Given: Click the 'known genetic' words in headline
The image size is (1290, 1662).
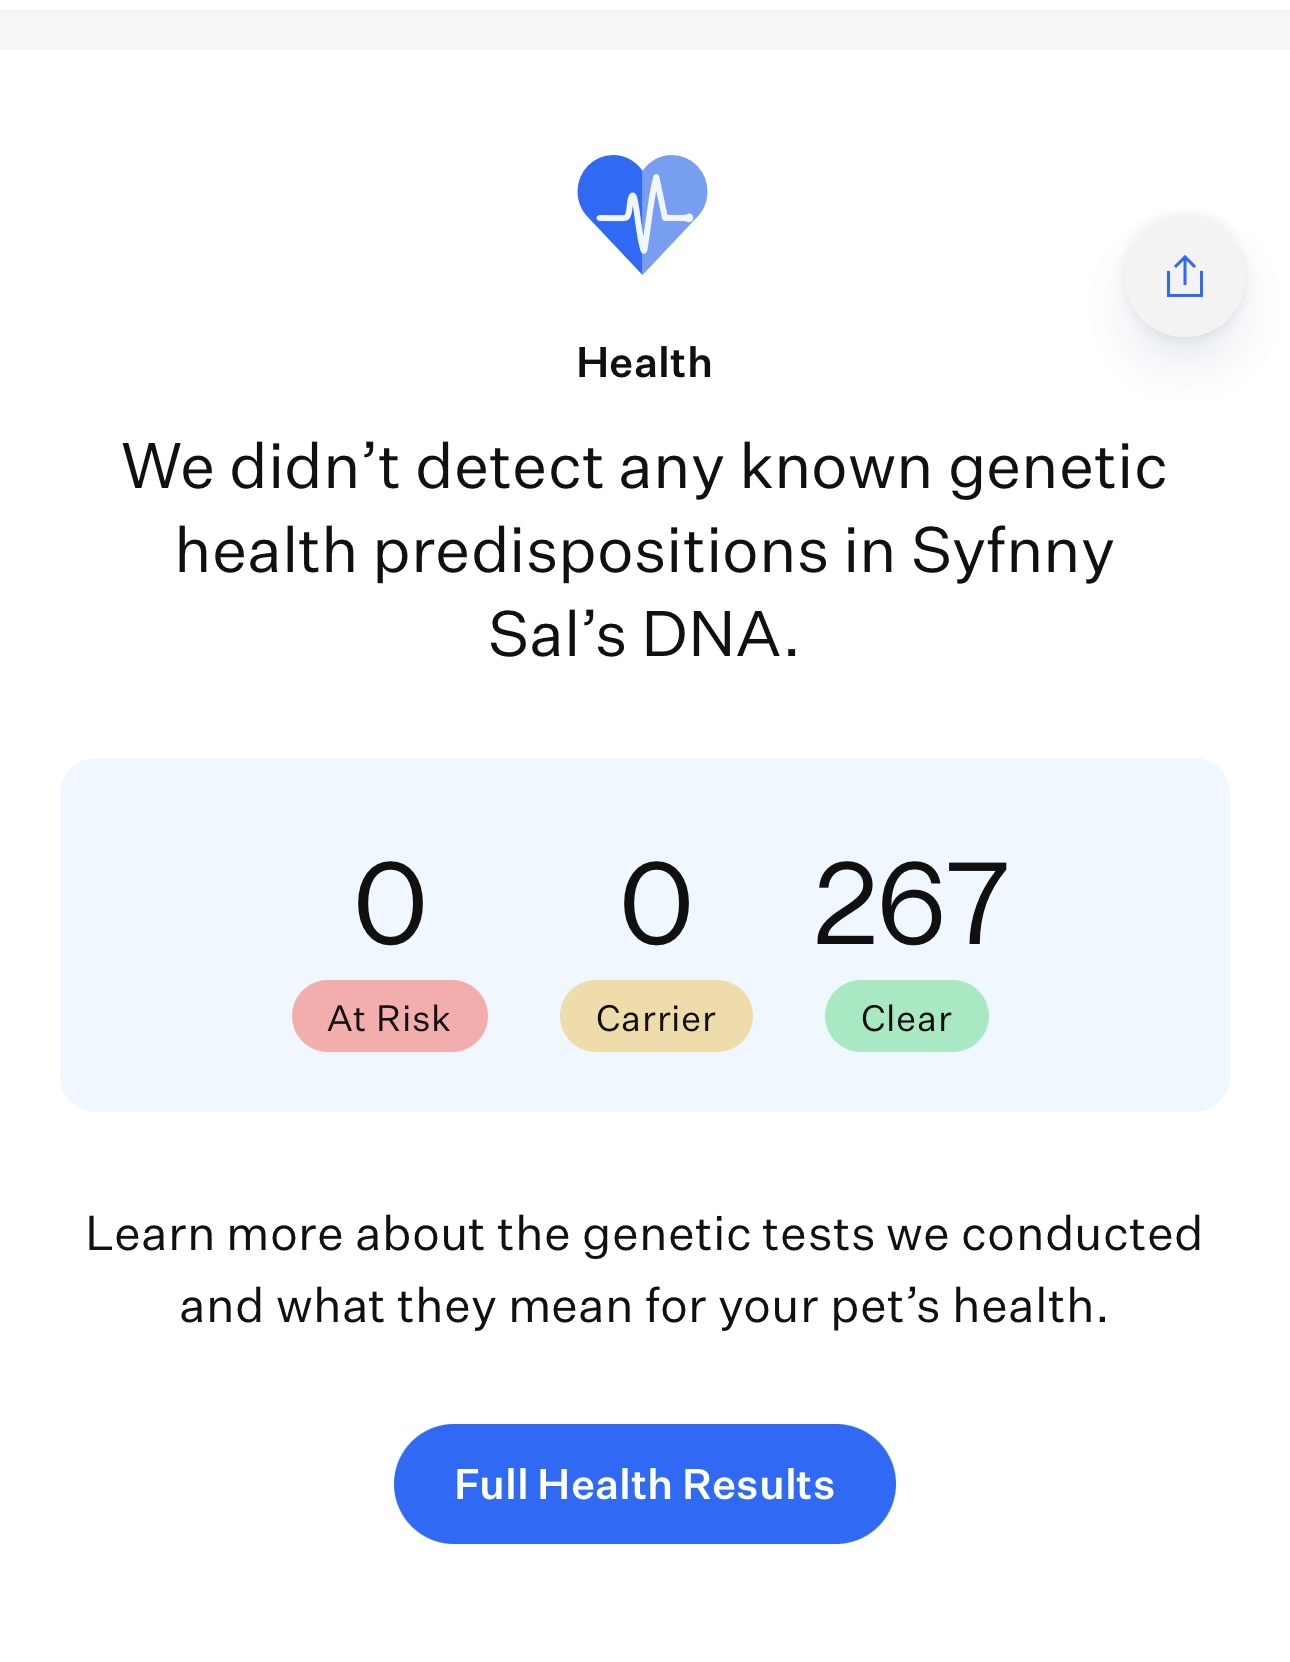Looking at the screenshot, I should point(952,467).
